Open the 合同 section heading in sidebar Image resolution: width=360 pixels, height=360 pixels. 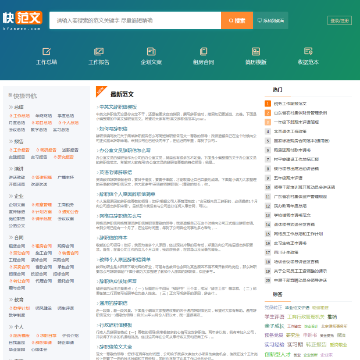(x=18, y=238)
